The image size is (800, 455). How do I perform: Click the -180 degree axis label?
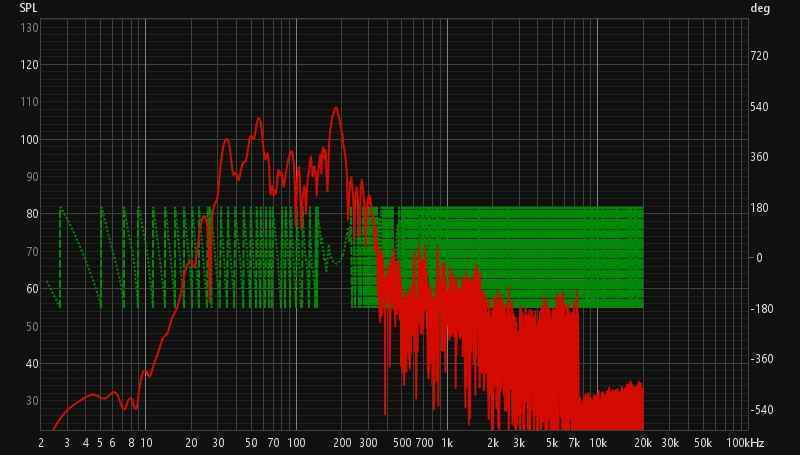tap(762, 309)
